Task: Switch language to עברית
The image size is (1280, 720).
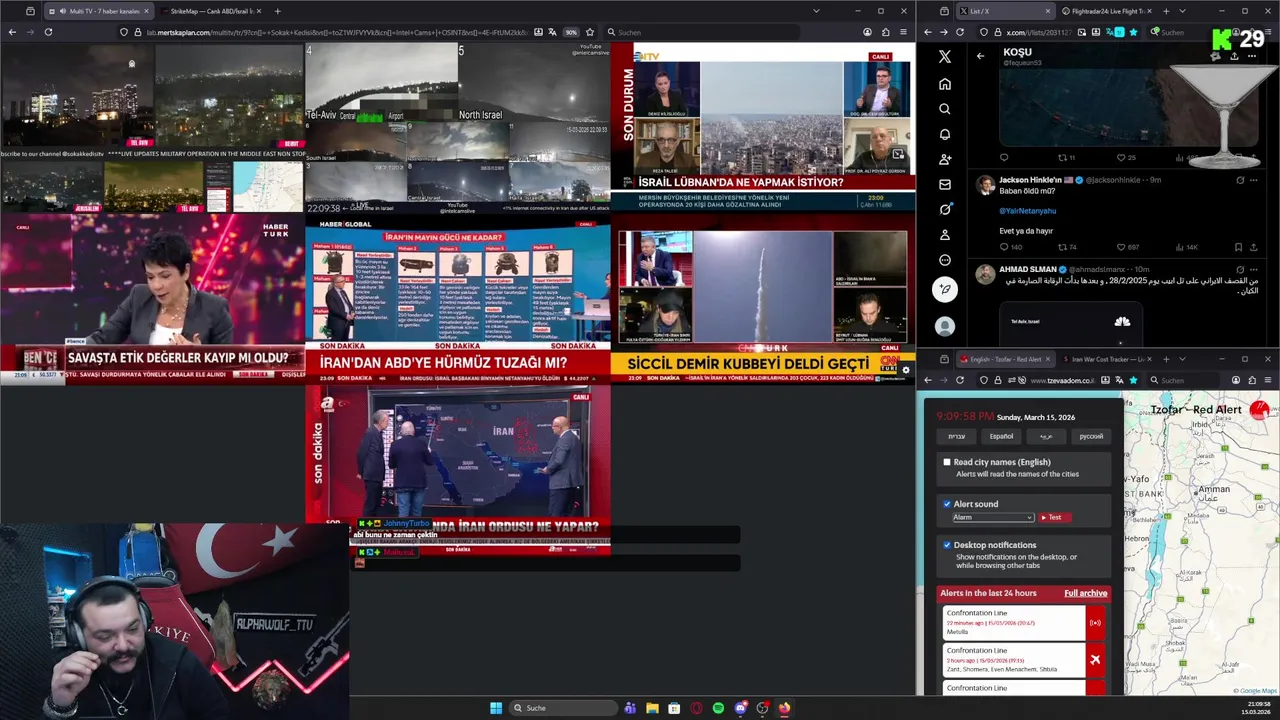Action: (x=956, y=436)
